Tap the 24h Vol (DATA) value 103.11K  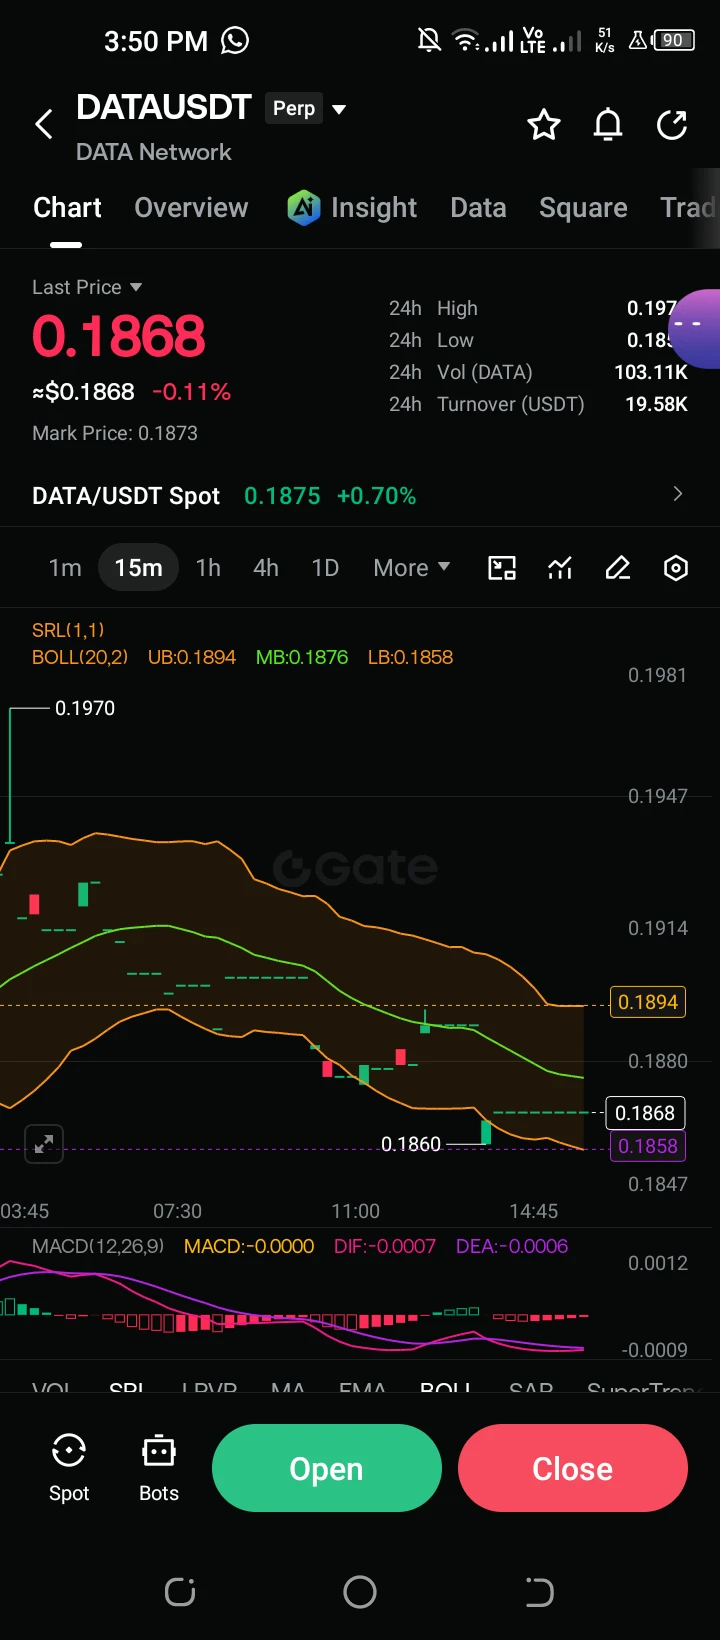click(651, 372)
